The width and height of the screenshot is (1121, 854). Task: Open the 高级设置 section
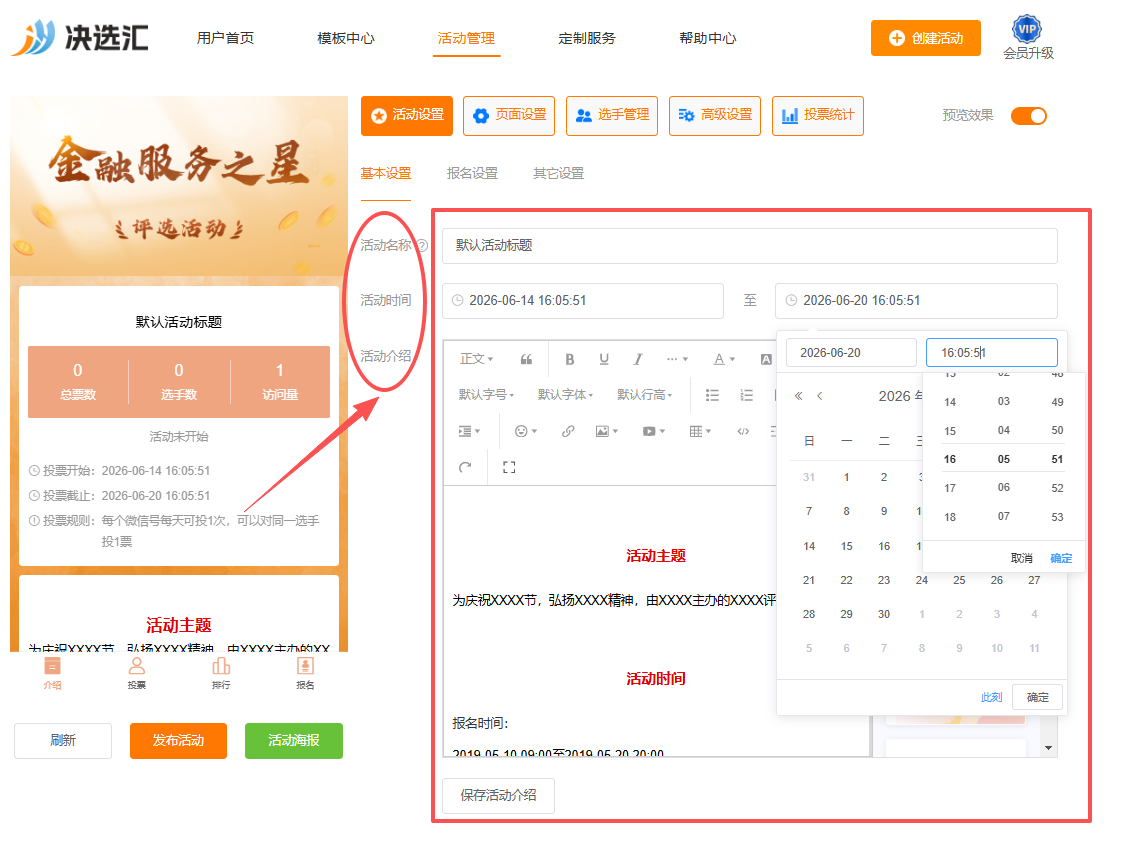pyautogui.click(x=715, y=115)
